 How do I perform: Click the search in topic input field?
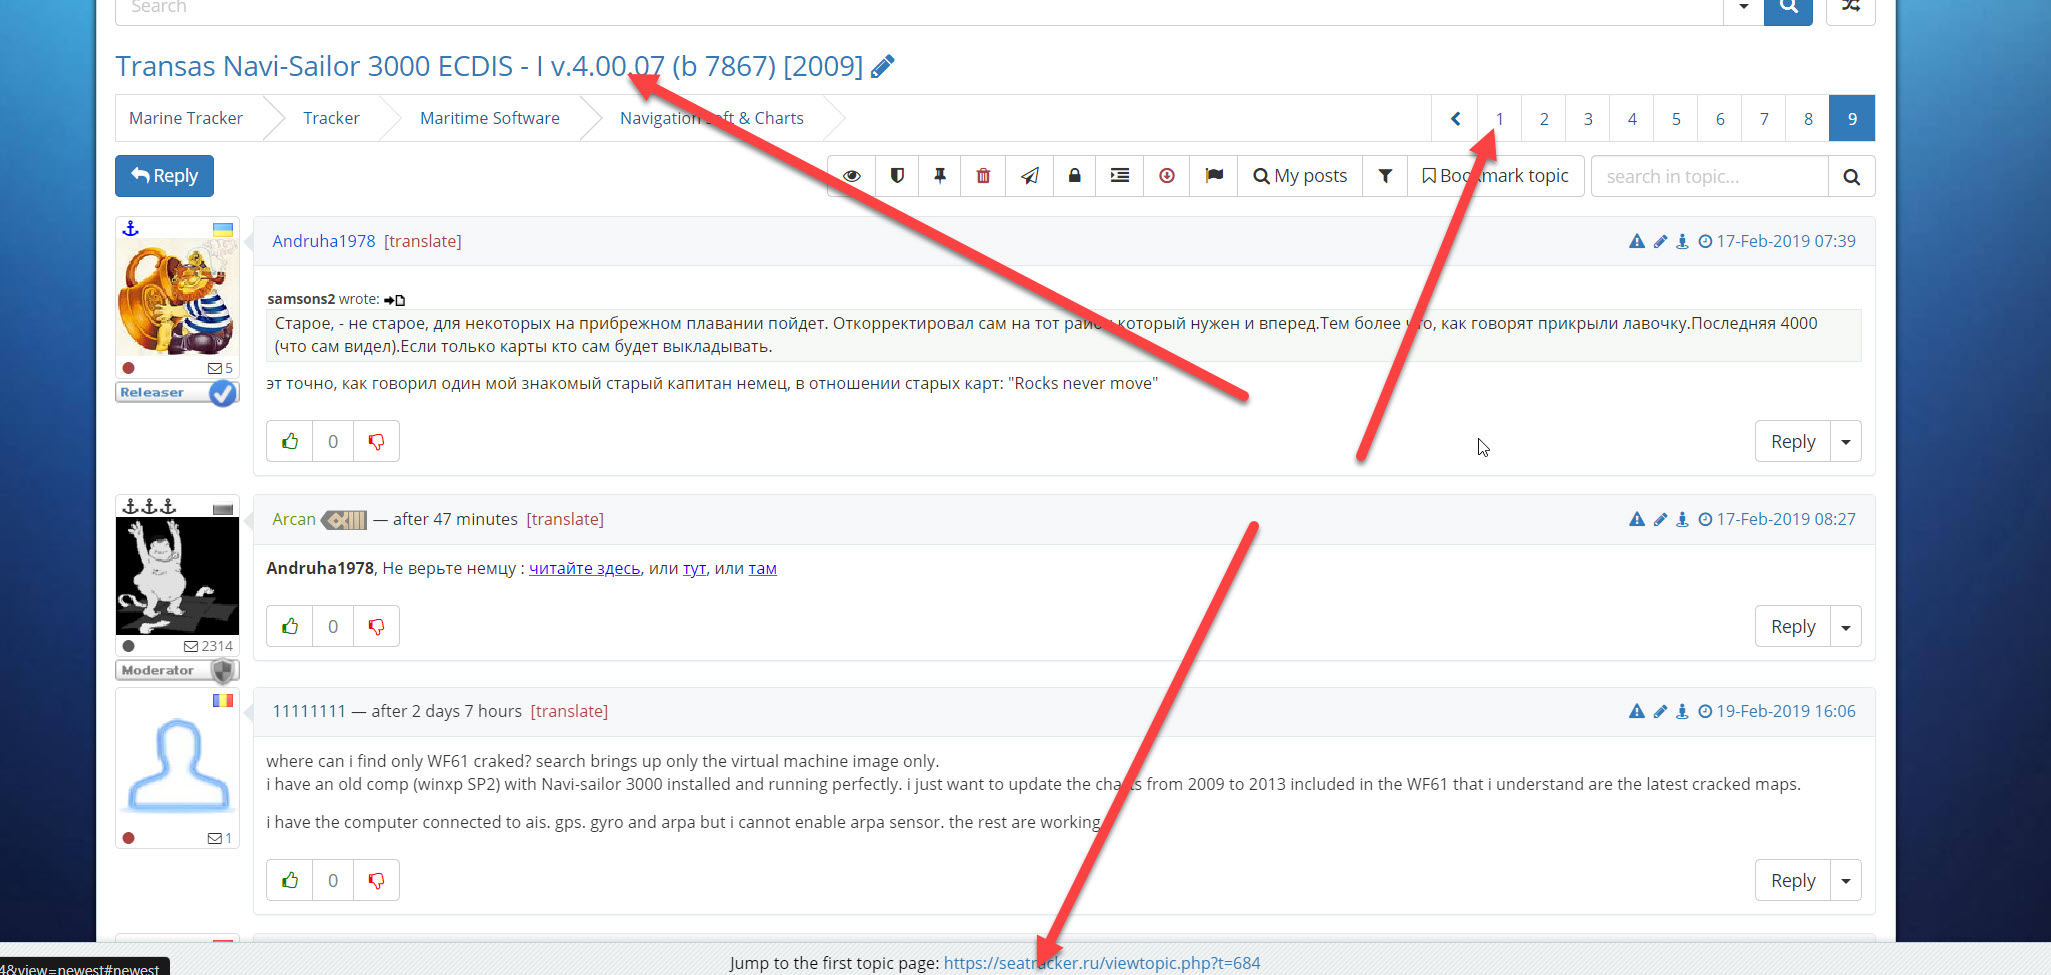pos(1709,176)
